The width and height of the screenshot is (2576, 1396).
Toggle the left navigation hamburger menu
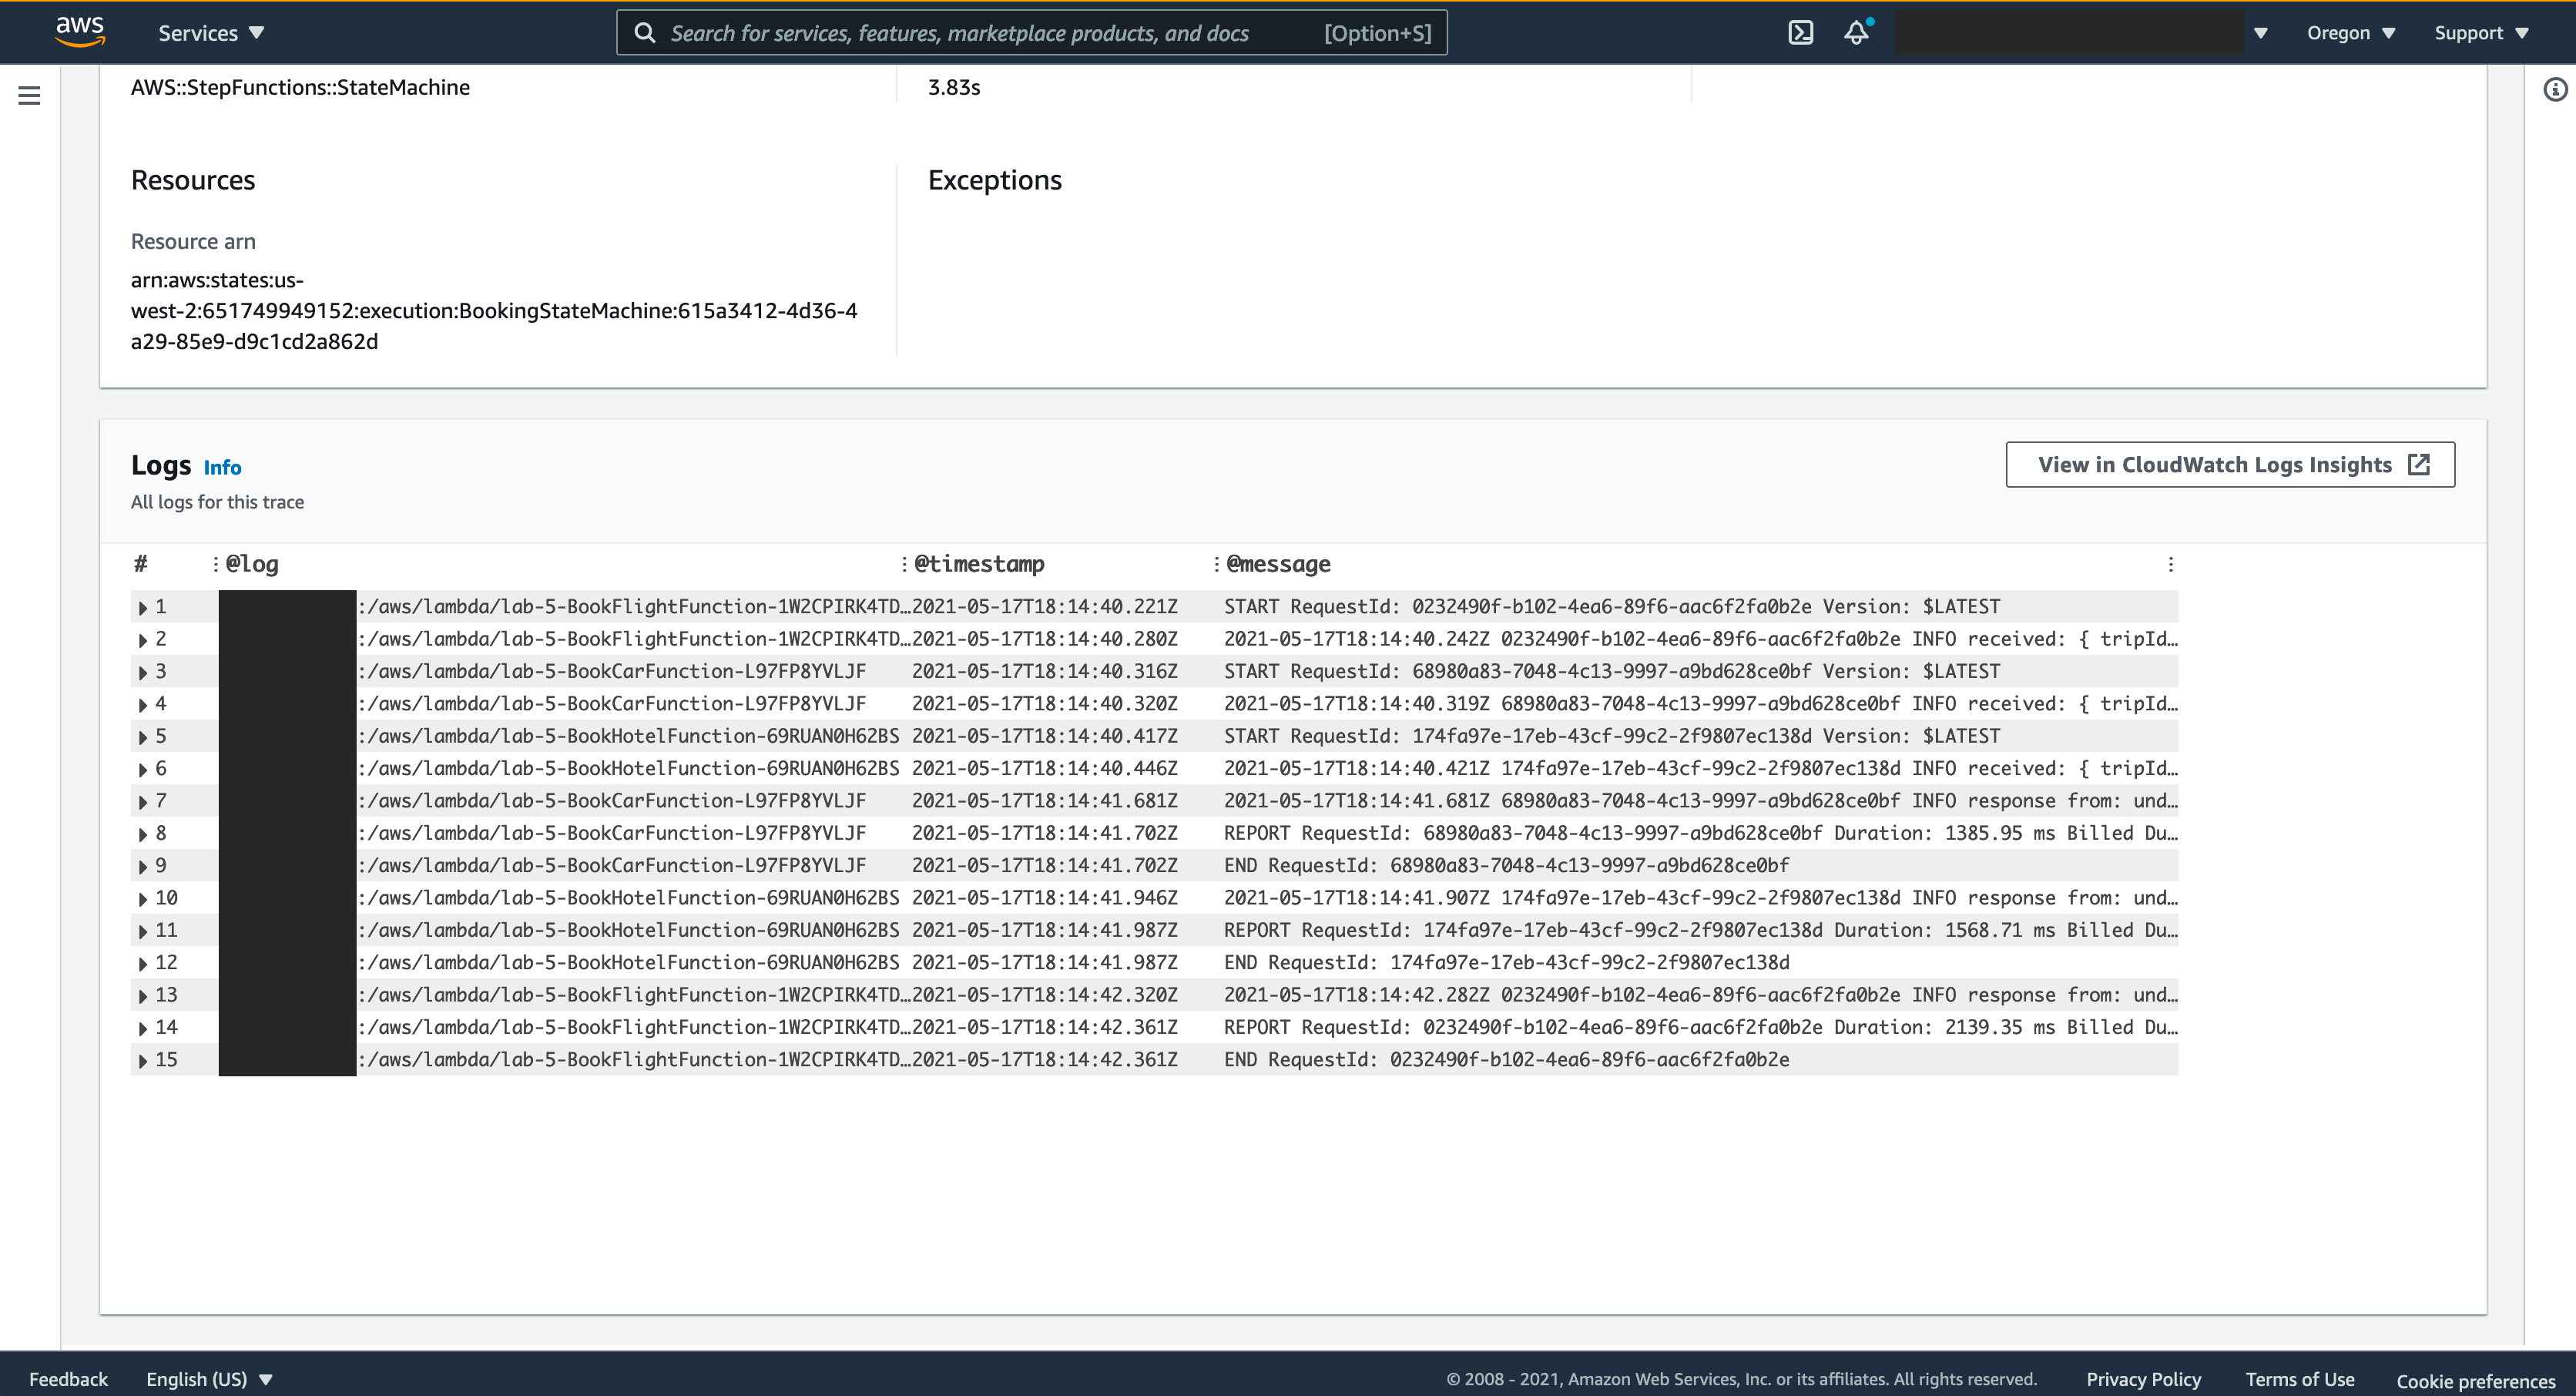click(29, 95)
